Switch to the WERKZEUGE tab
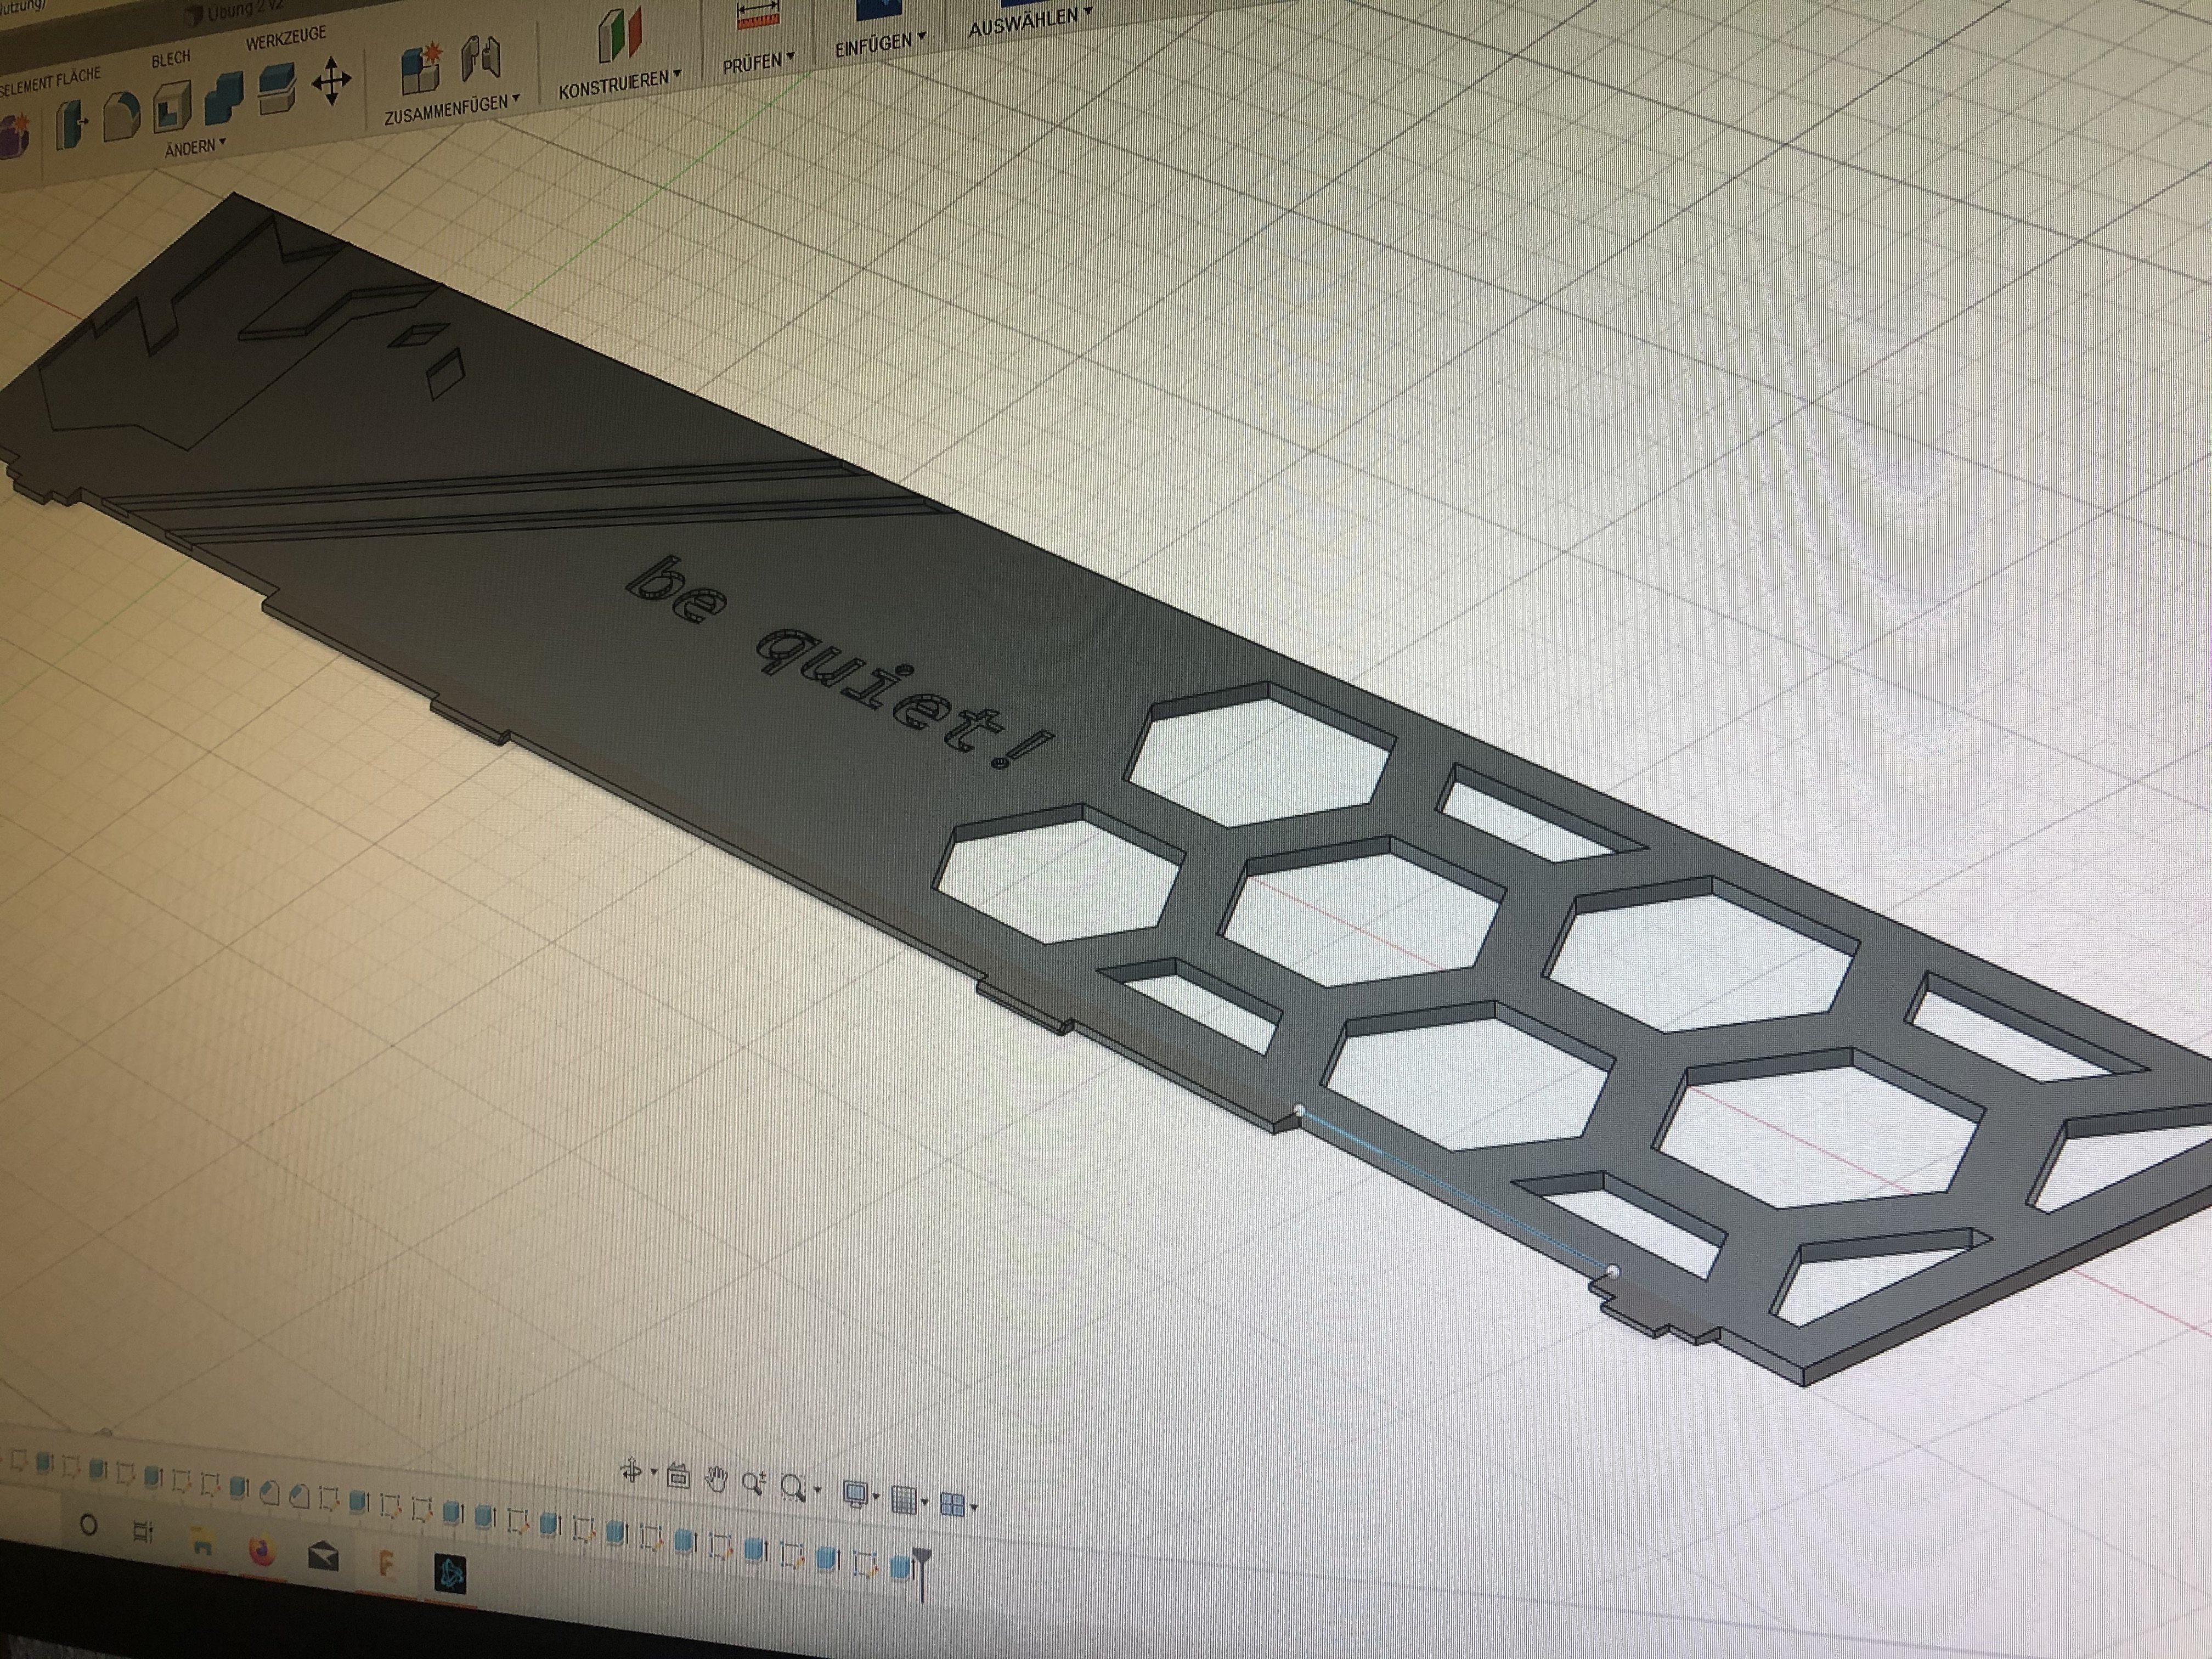This screenshot has height=1659, width=2212. 286,39
